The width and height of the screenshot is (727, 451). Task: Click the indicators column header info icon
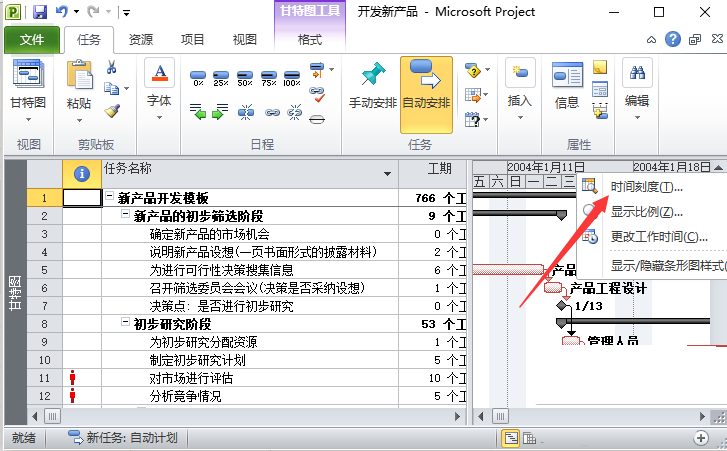(82, 174)
